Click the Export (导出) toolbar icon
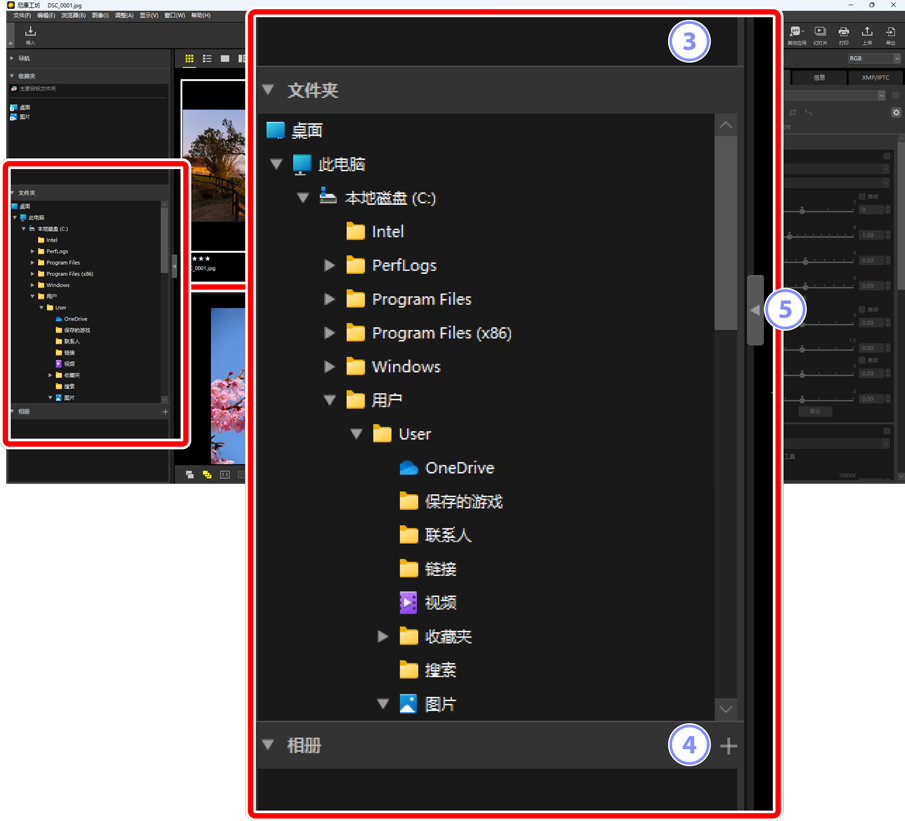The image size is (905, 821). [x=890, y=35]
